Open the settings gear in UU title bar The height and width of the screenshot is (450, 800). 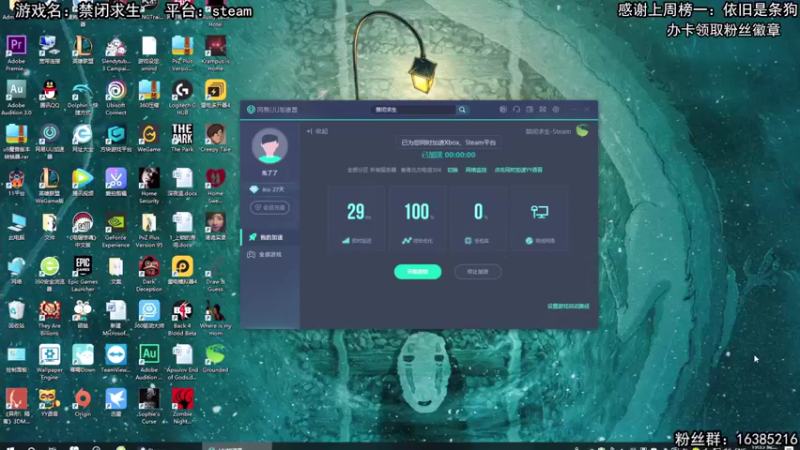pos(556,110)
